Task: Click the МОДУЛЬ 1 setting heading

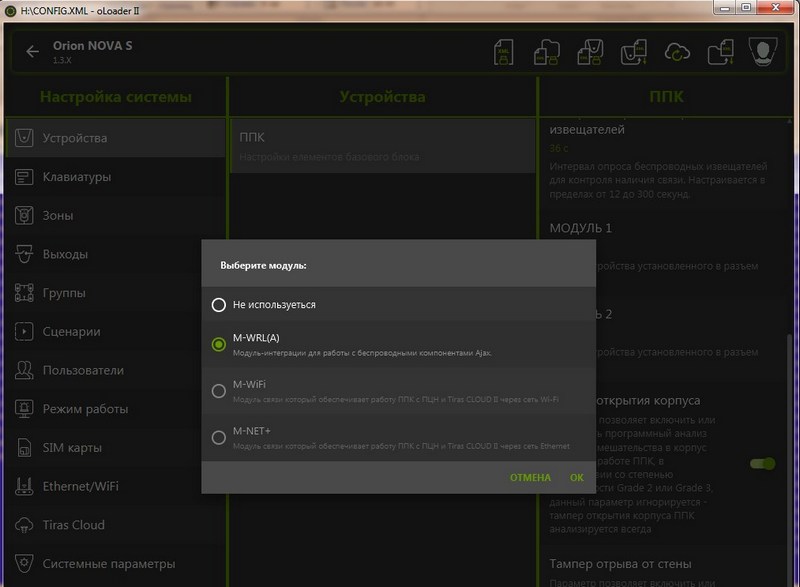Action: (x=581, y=228)
